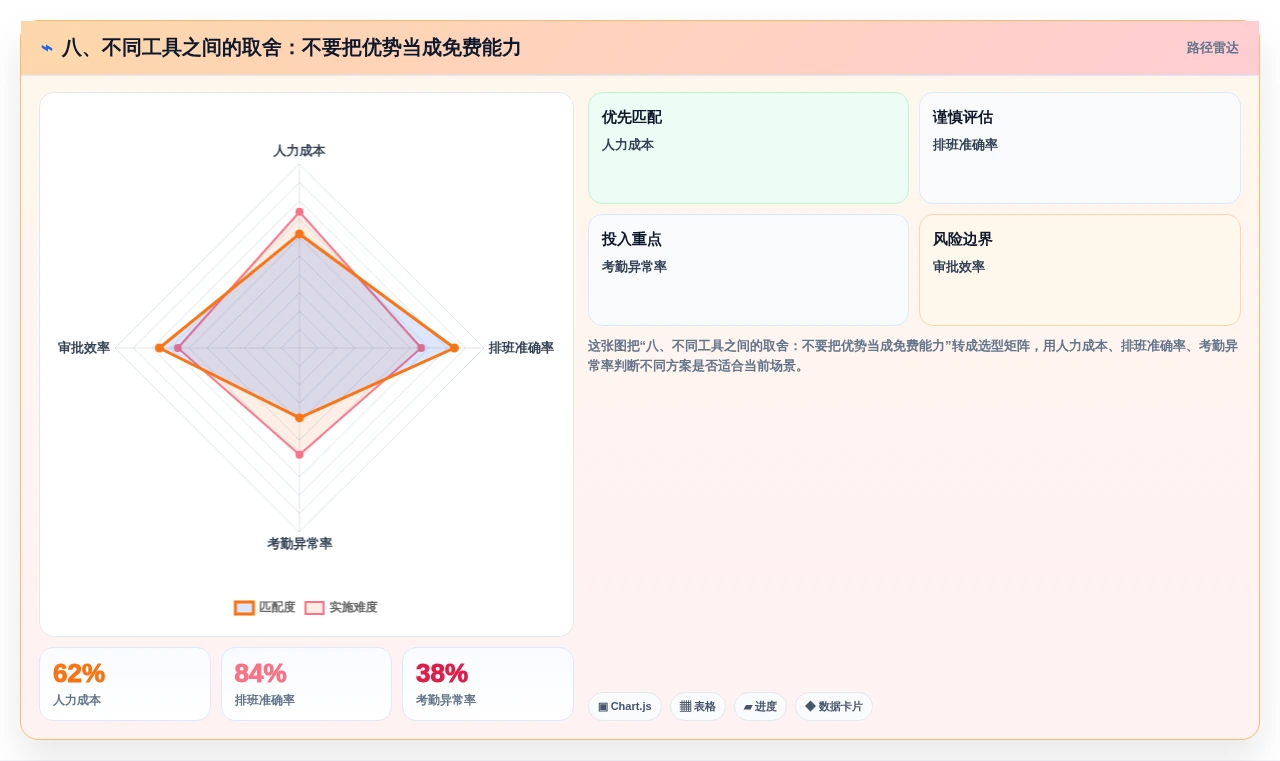Click the 62% 人力成本 stat card
This screenshot has width=1280, height=761.
125,684
